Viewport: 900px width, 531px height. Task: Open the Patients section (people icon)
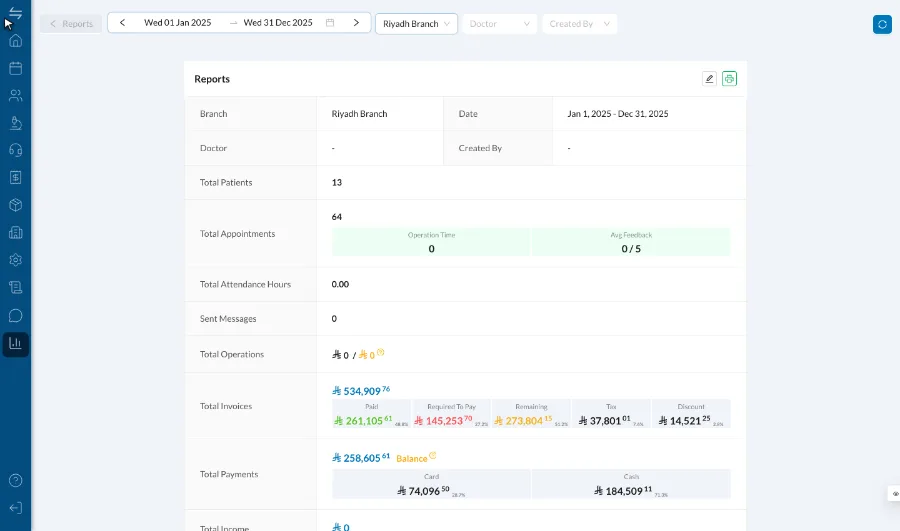(x=15, y=95)
